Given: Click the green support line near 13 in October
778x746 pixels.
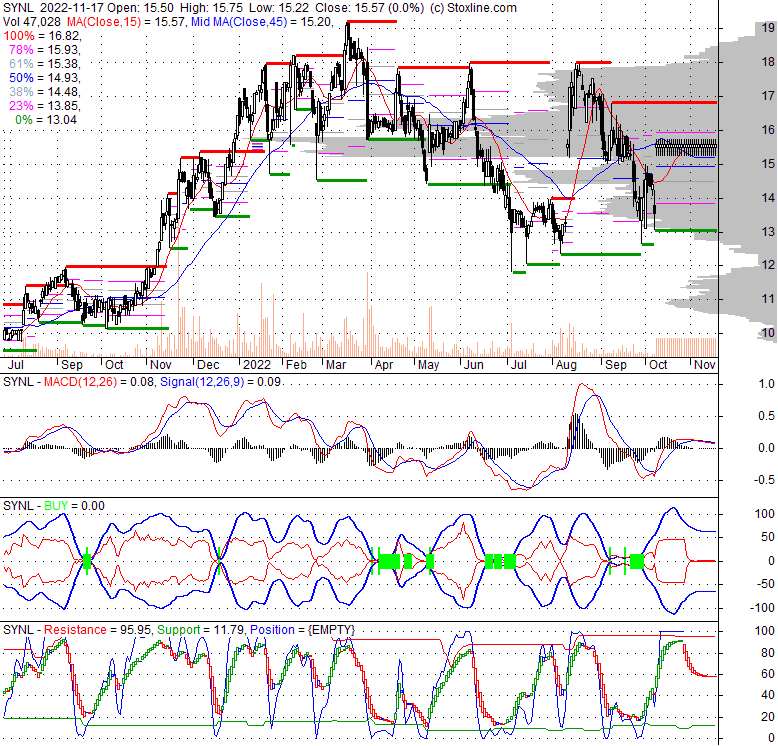Looking at the screenshot, I should [x=686, y=230].
